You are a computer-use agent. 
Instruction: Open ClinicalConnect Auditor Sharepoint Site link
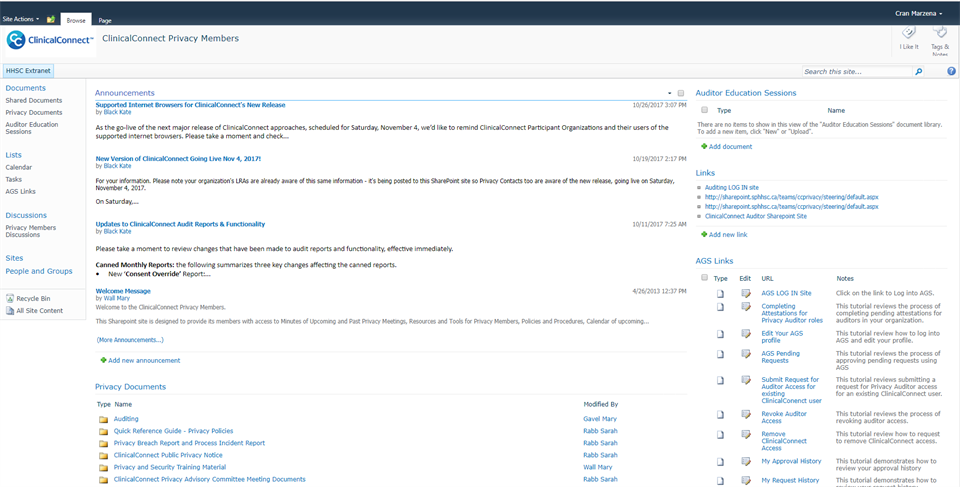point(756,216)
